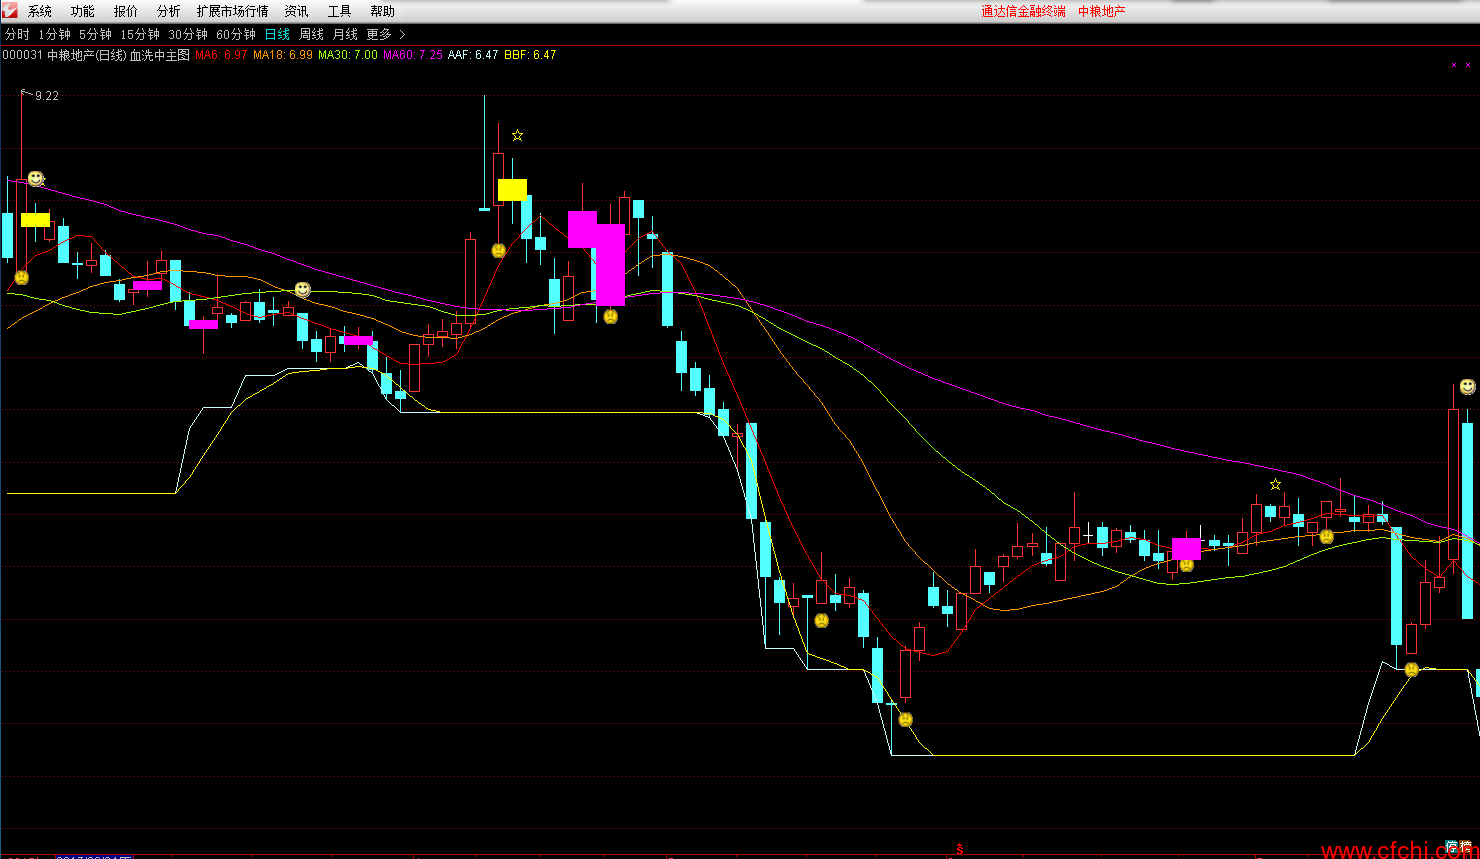Click the red app logo beside 系统

[10, 11]
